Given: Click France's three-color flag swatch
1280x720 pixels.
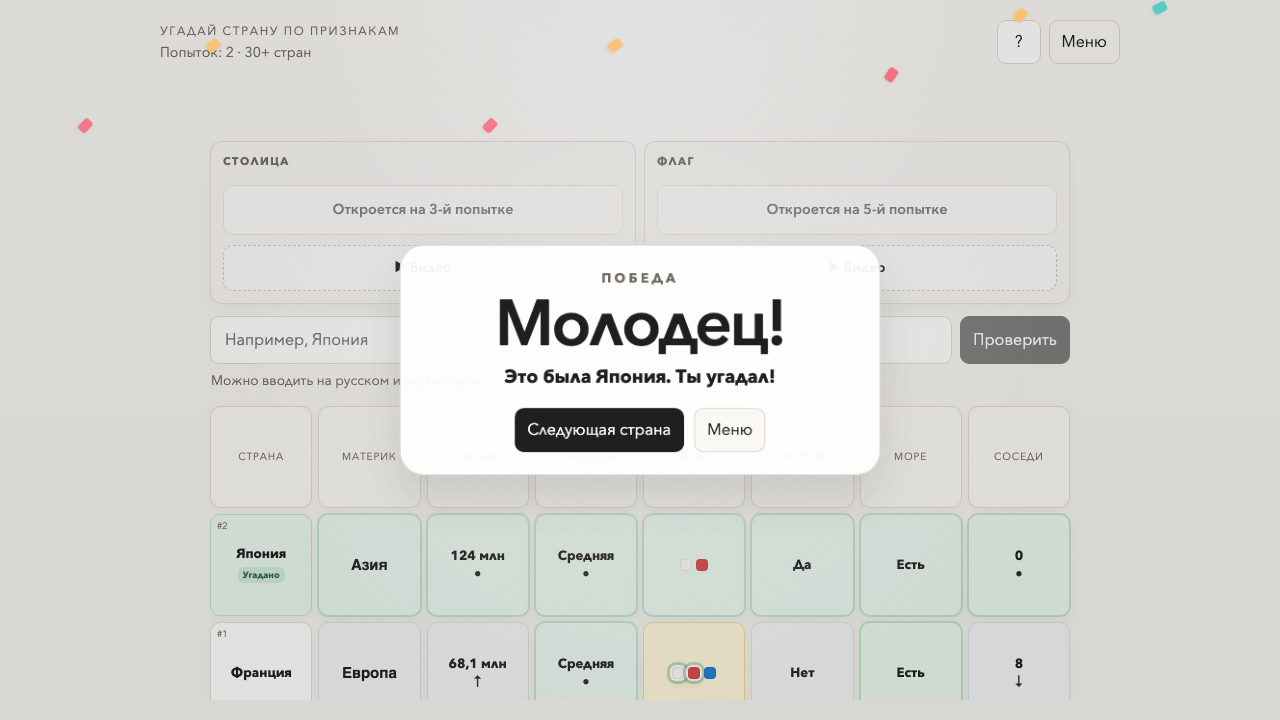Looking at the screenshot, I should click(x=693, y=673).
